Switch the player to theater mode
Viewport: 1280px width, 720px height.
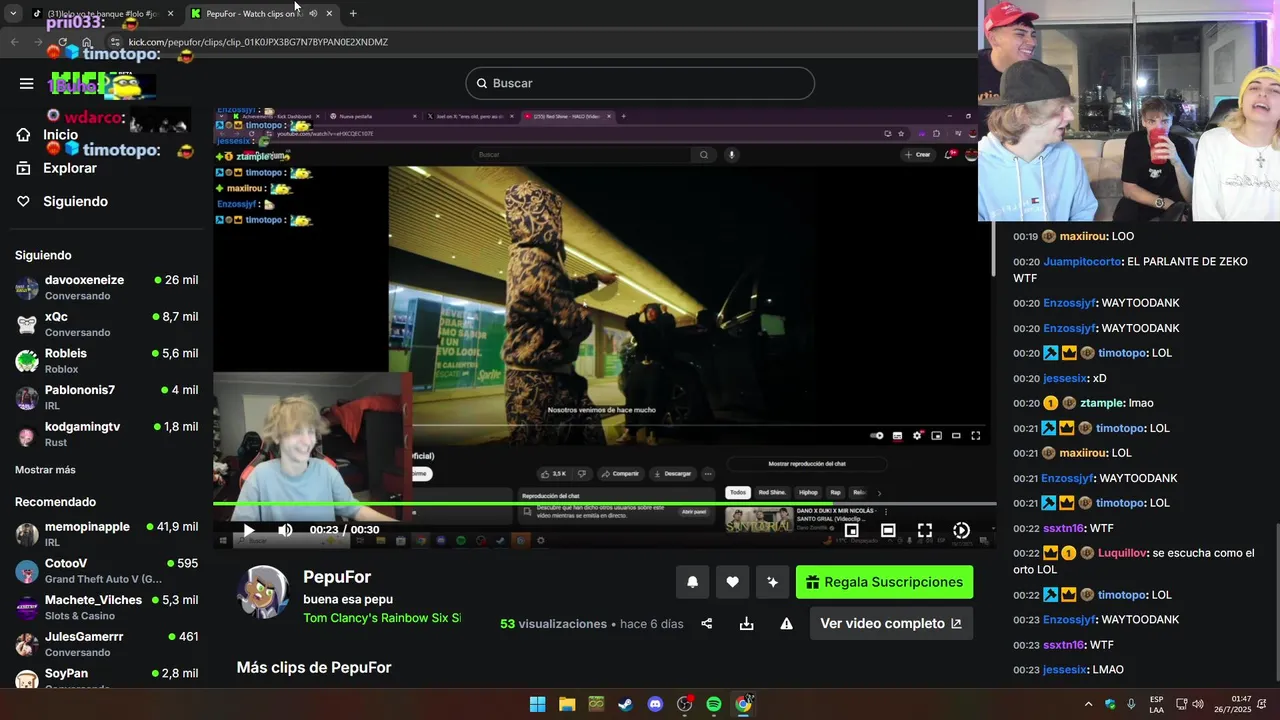pyautogui.click(x=888, y=530)
